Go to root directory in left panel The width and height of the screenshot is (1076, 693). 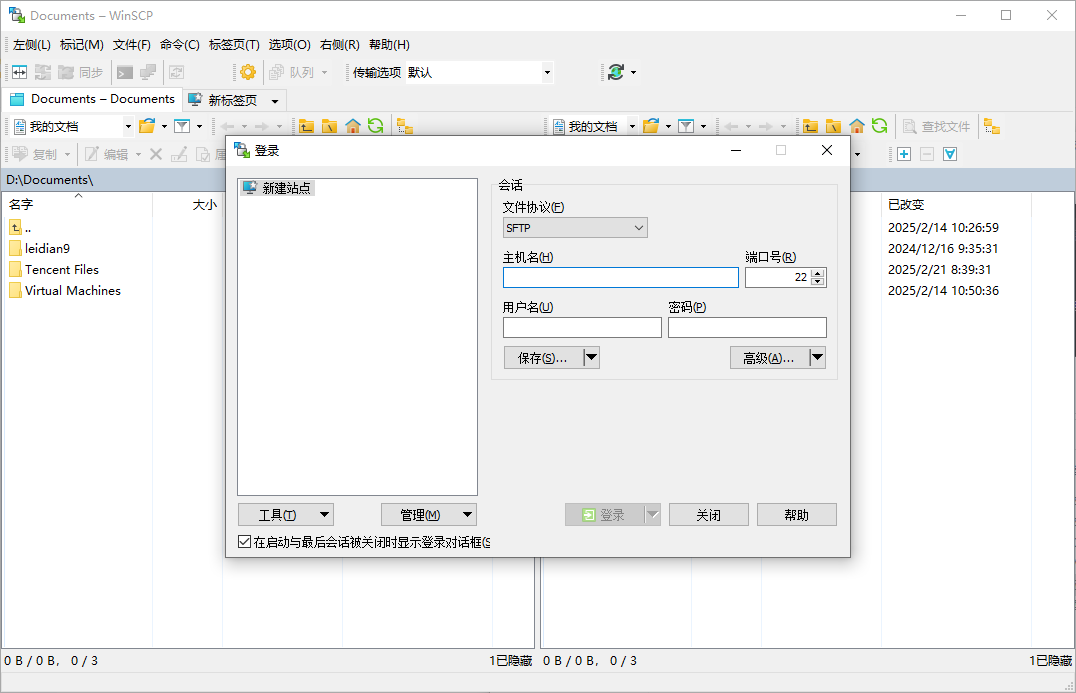pos(329,126)
